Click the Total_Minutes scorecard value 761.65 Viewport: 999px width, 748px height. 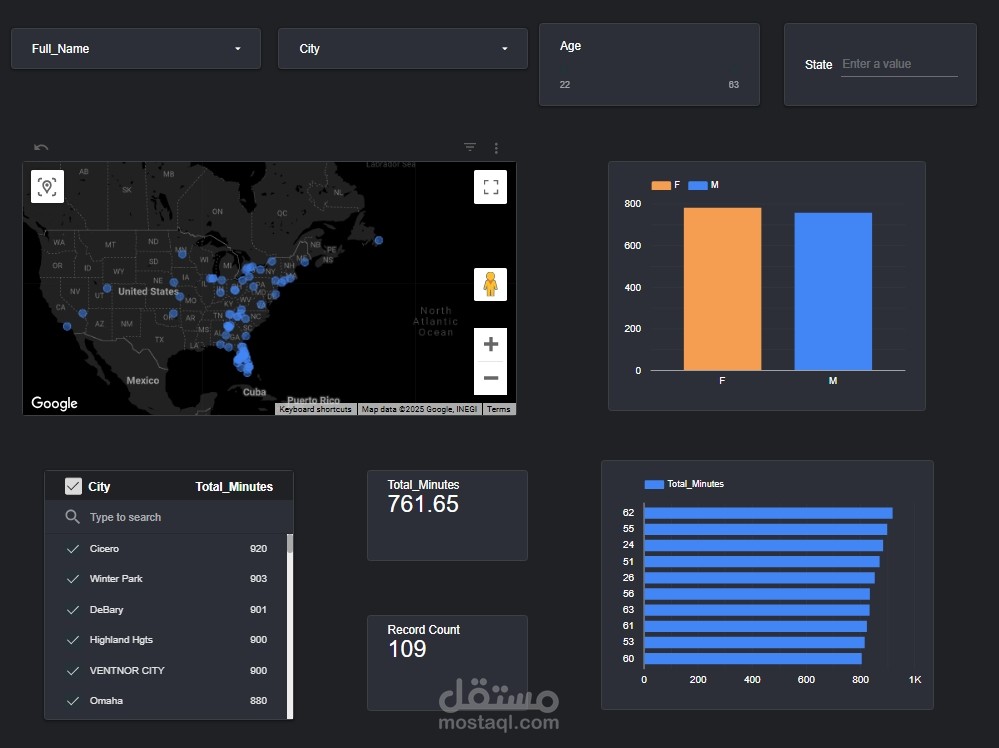(x=423, y=504)
